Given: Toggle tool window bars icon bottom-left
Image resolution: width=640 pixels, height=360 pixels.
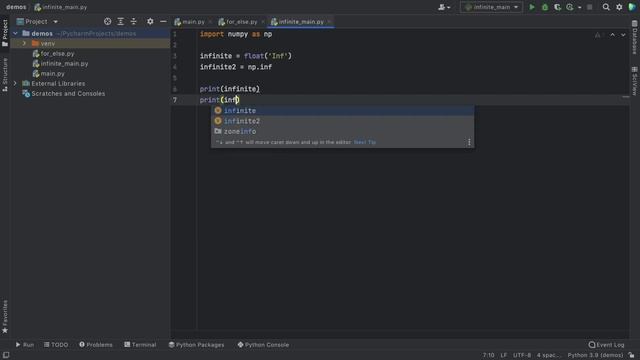Looking at the screenshot, I should 6,355.
